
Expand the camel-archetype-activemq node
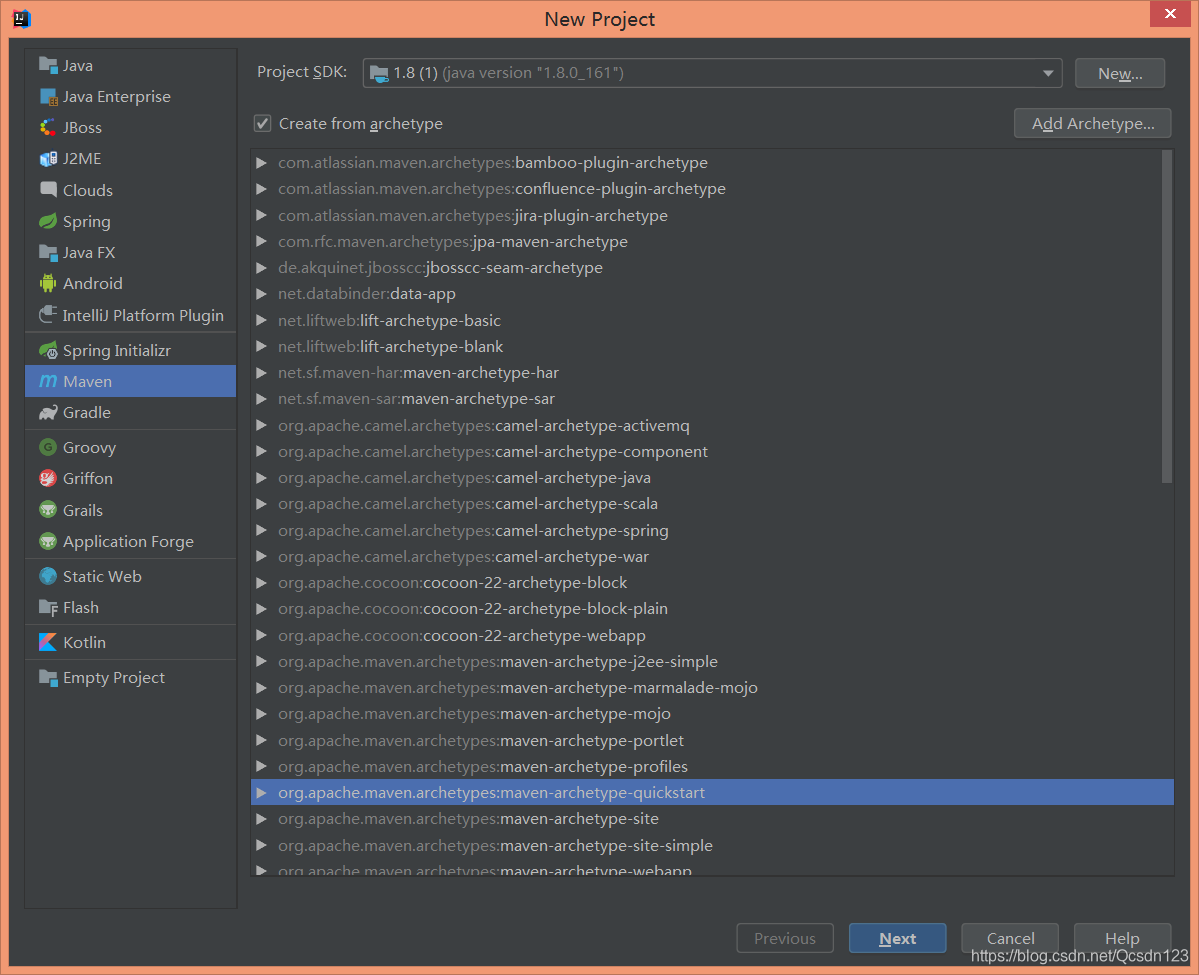[262, 425]
